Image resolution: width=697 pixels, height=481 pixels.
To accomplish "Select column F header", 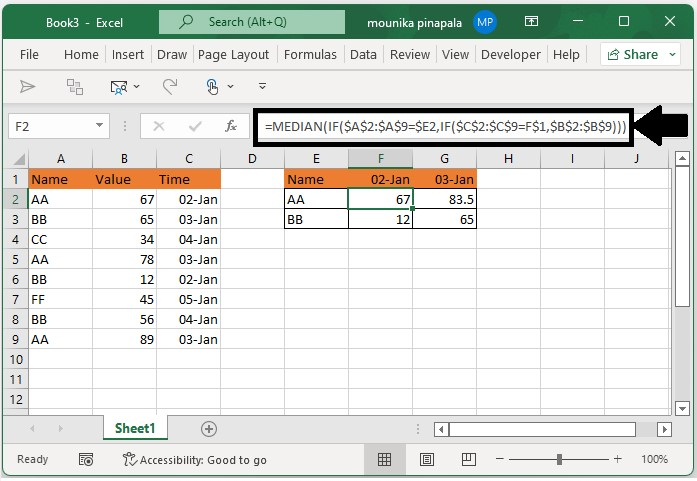I will click(x=381, y=159).
